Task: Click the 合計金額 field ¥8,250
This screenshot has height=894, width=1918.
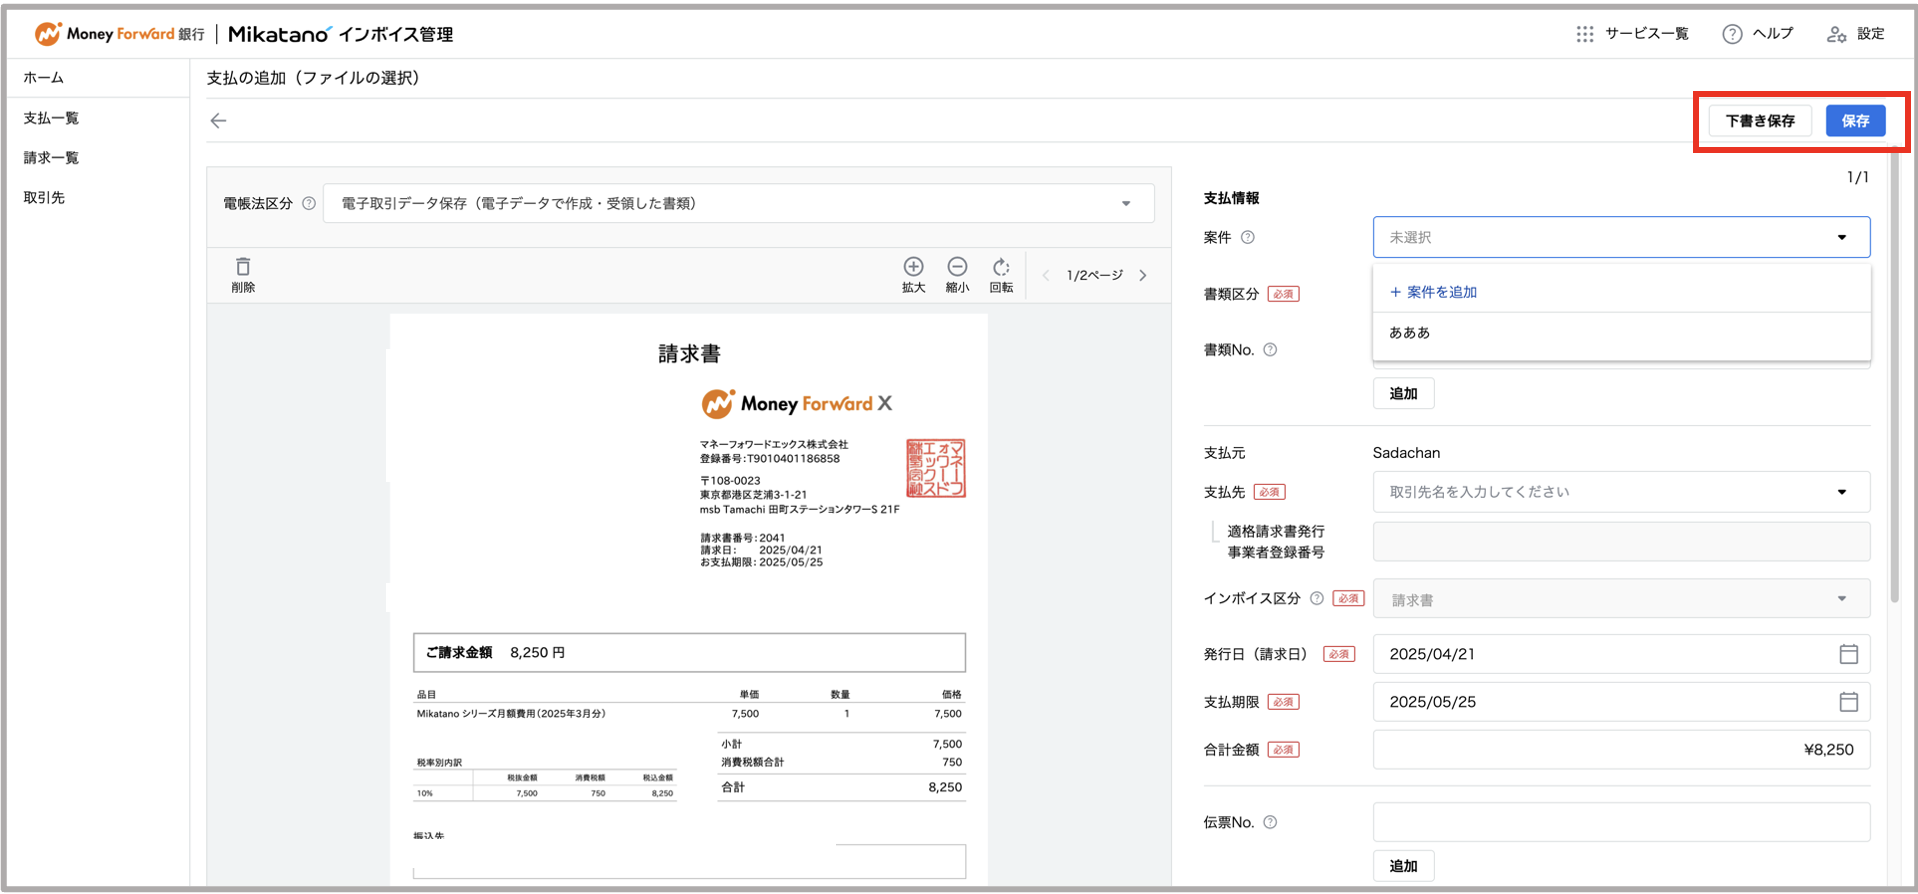Action: point(1621,750)
